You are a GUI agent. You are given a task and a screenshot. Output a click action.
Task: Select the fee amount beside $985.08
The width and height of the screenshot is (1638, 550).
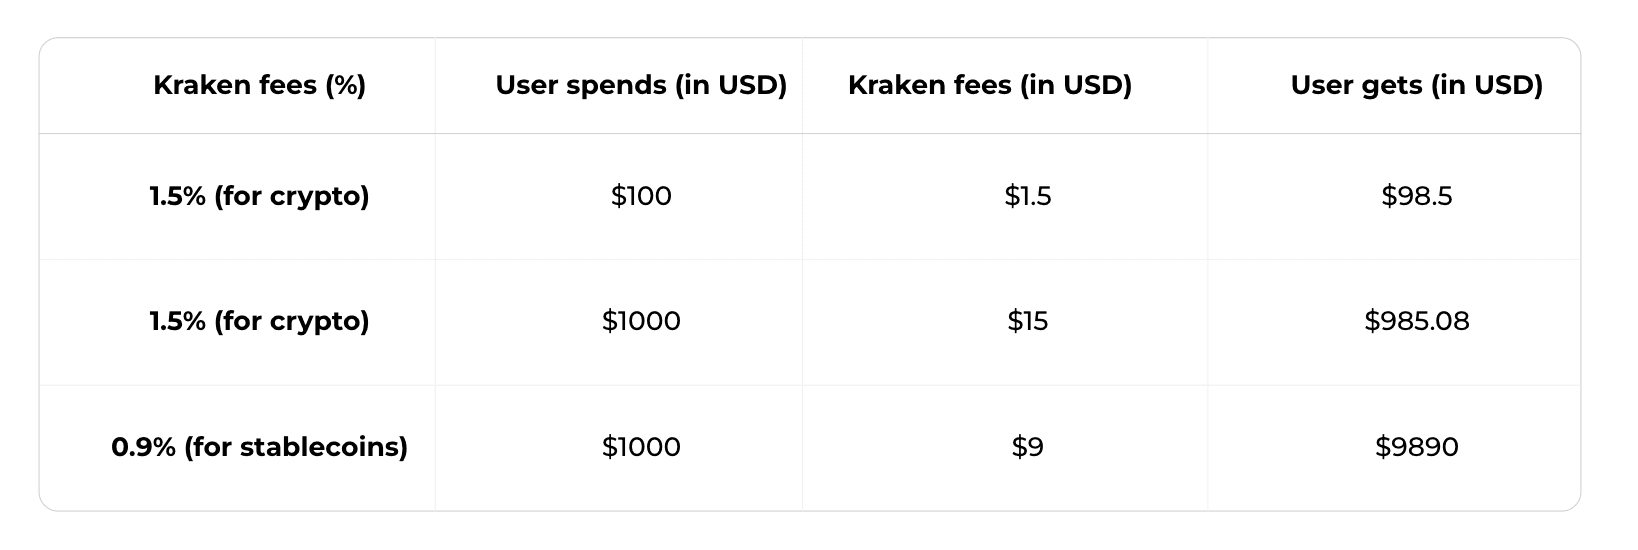point(1028,321)
